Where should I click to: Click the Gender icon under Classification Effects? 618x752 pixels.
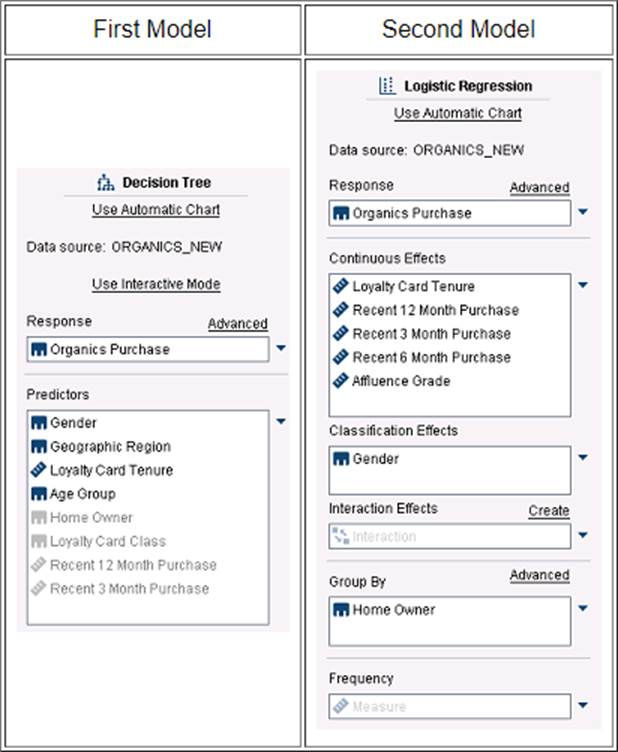coord(341,459)
